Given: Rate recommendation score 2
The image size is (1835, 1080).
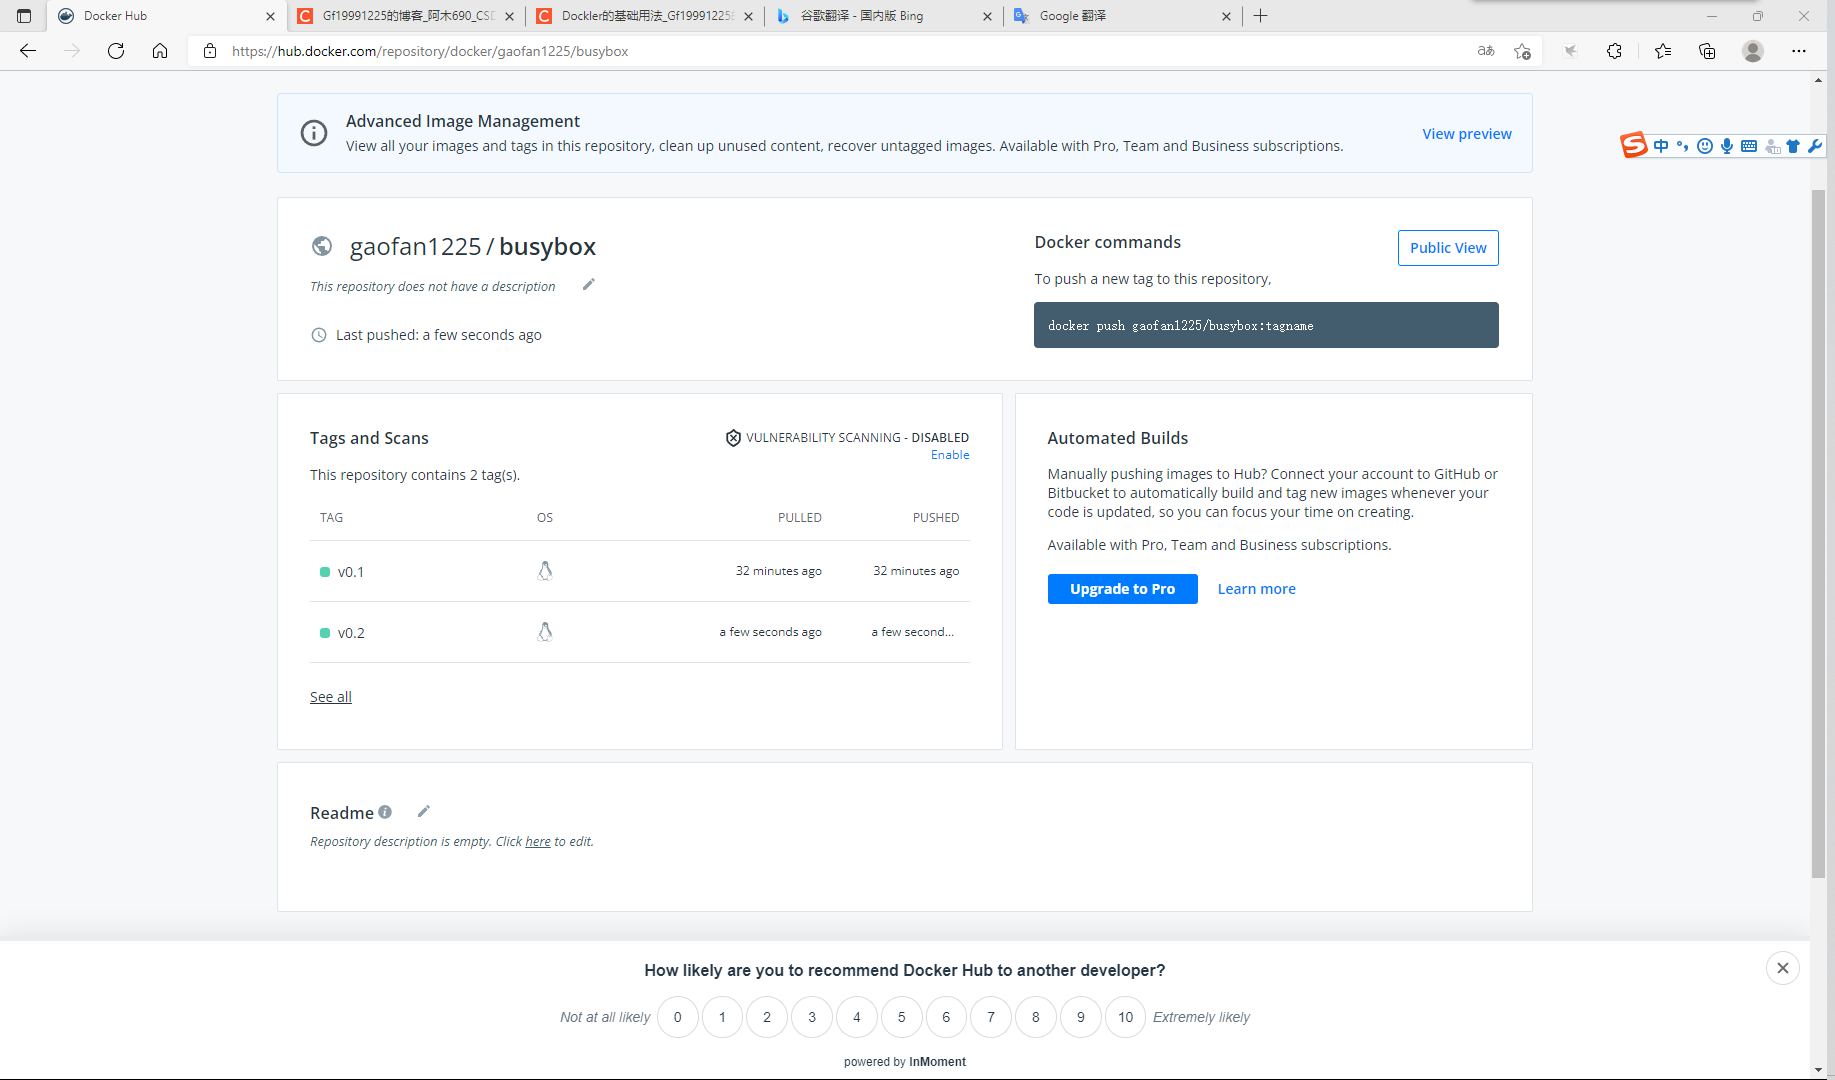Looking at the screenshot, I should click(x=767, y=1017).
